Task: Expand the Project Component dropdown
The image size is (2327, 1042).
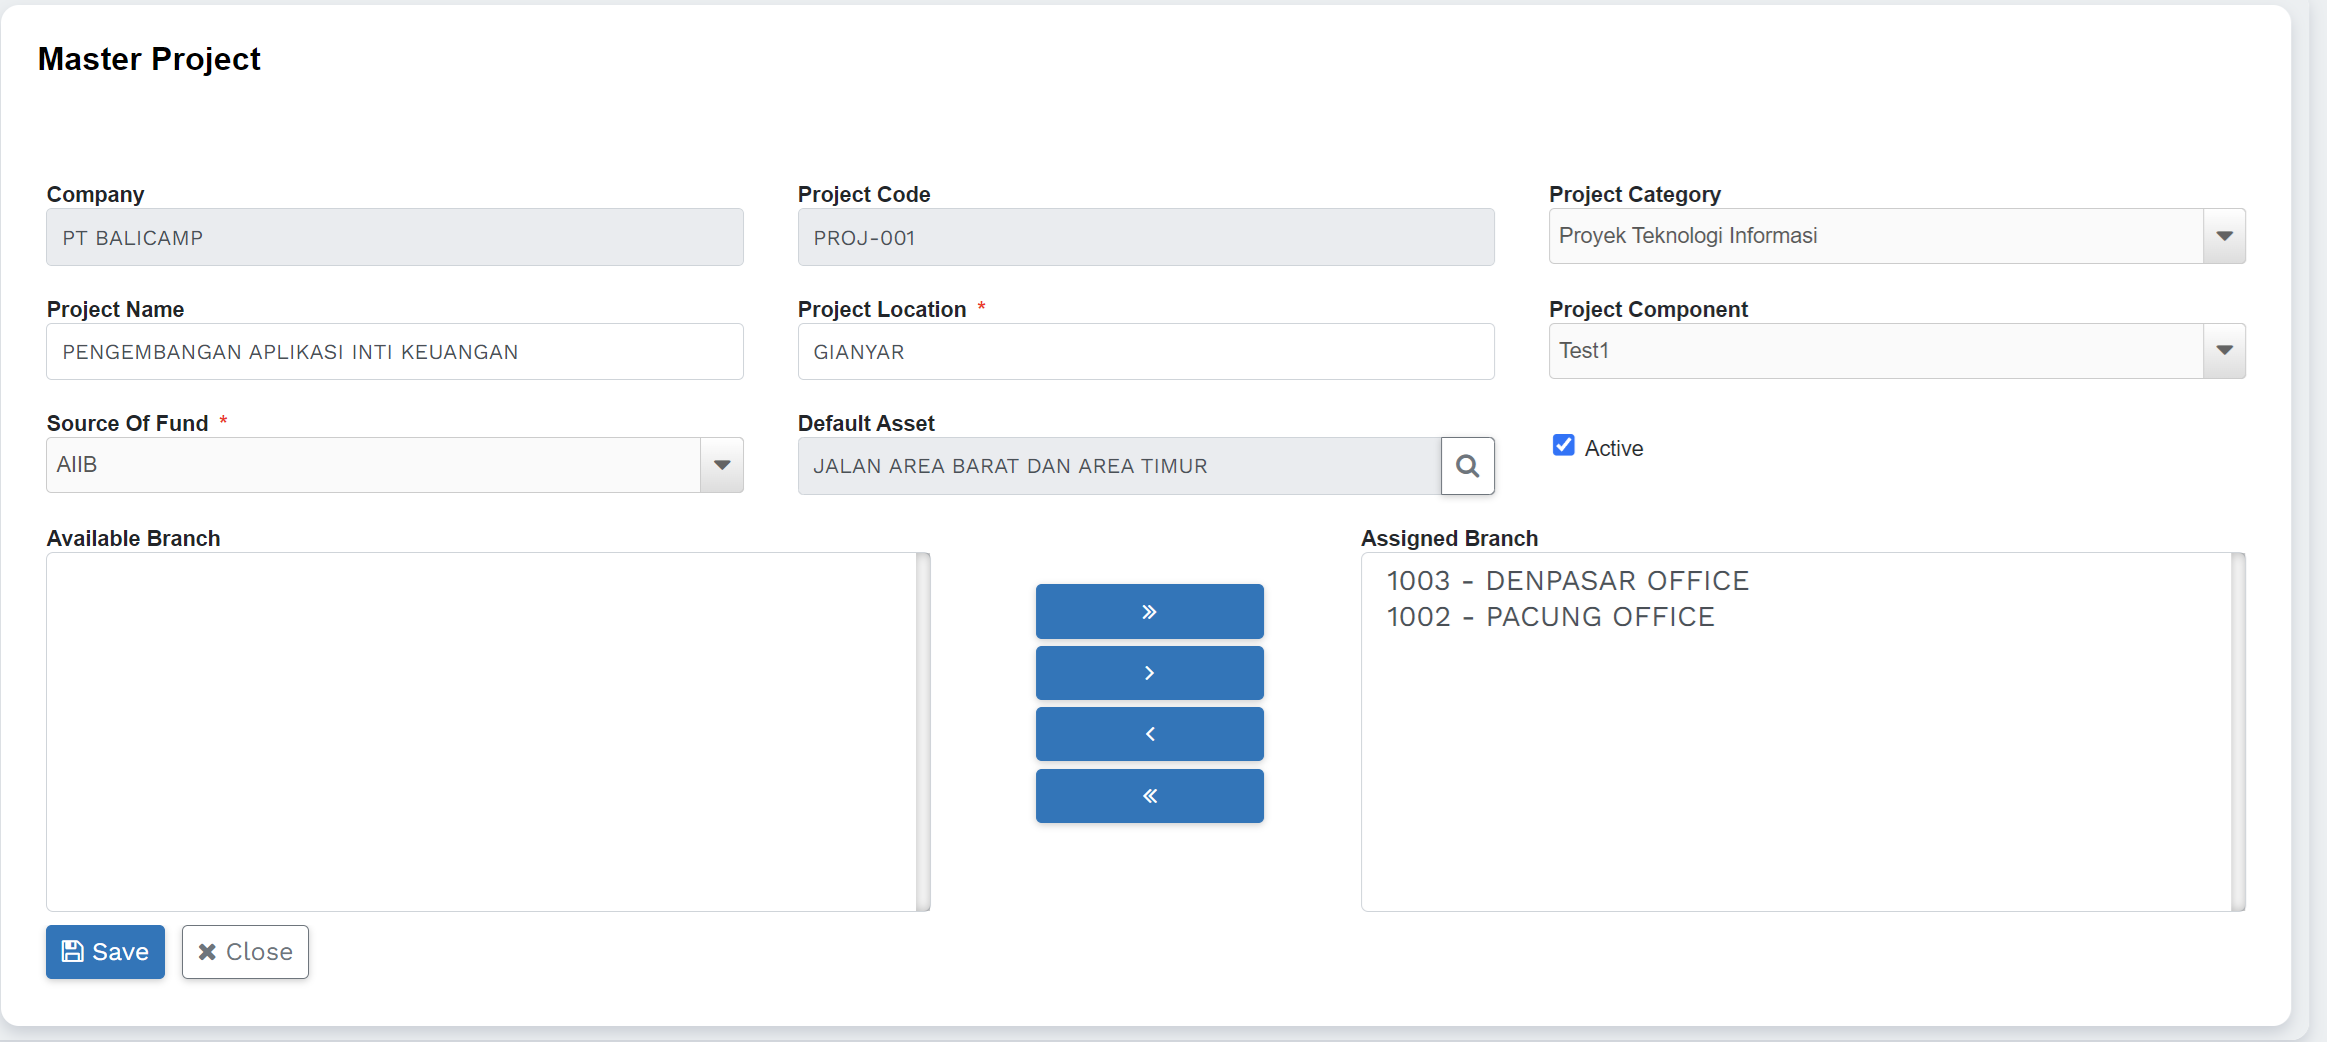Action: click(2224, 351)
